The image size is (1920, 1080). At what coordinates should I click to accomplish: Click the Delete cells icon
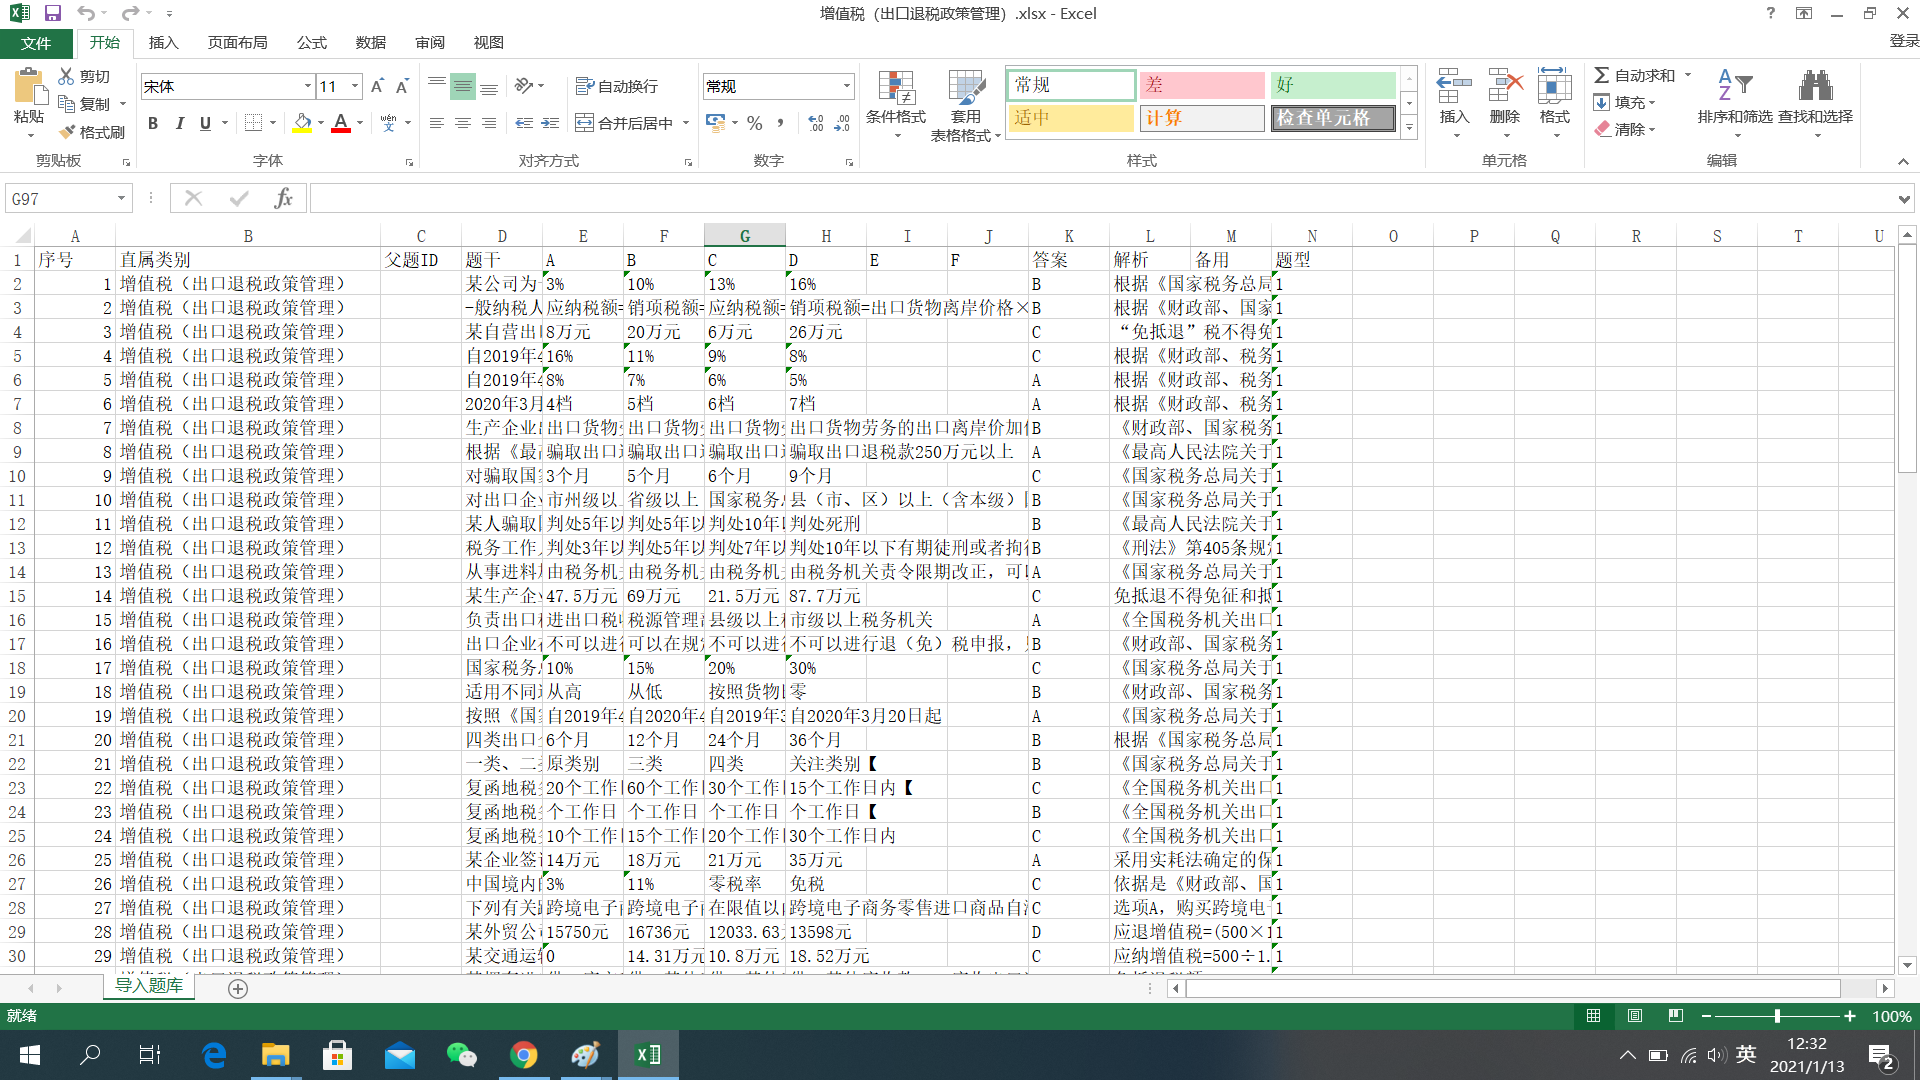(1504, 87)
